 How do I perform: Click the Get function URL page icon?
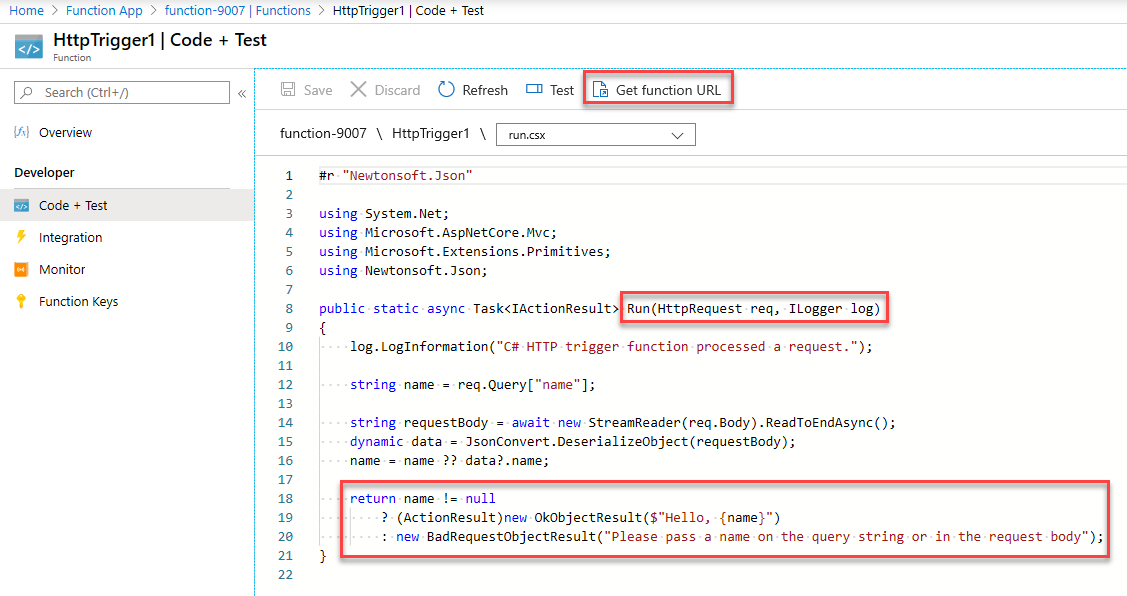(601, 89)
